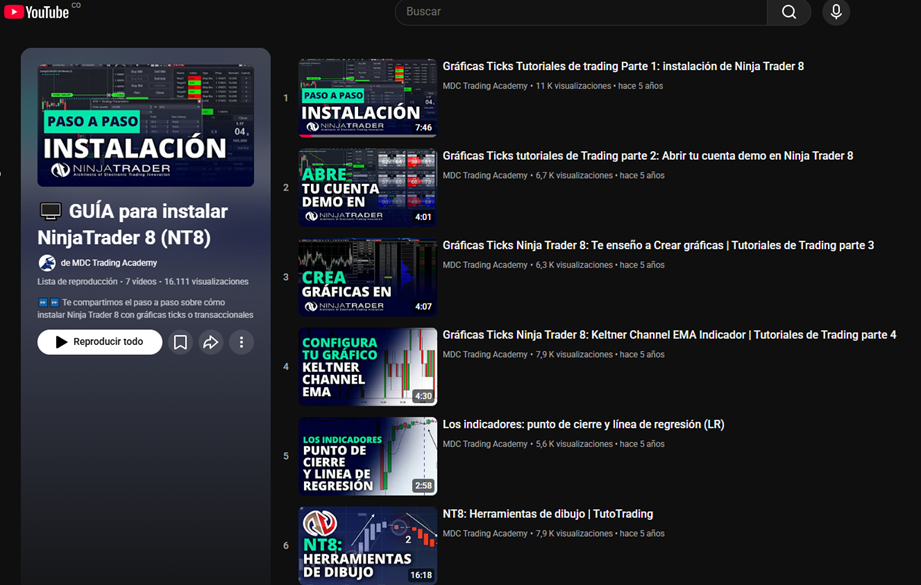
Task: Open 'Crea gráficas' video thumbnail
Action: point(367,277)
